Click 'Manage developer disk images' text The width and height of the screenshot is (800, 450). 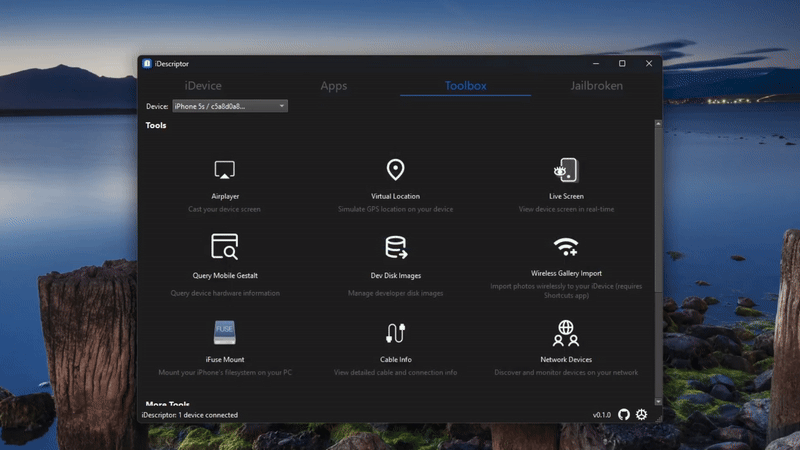(x=395, y=293)
